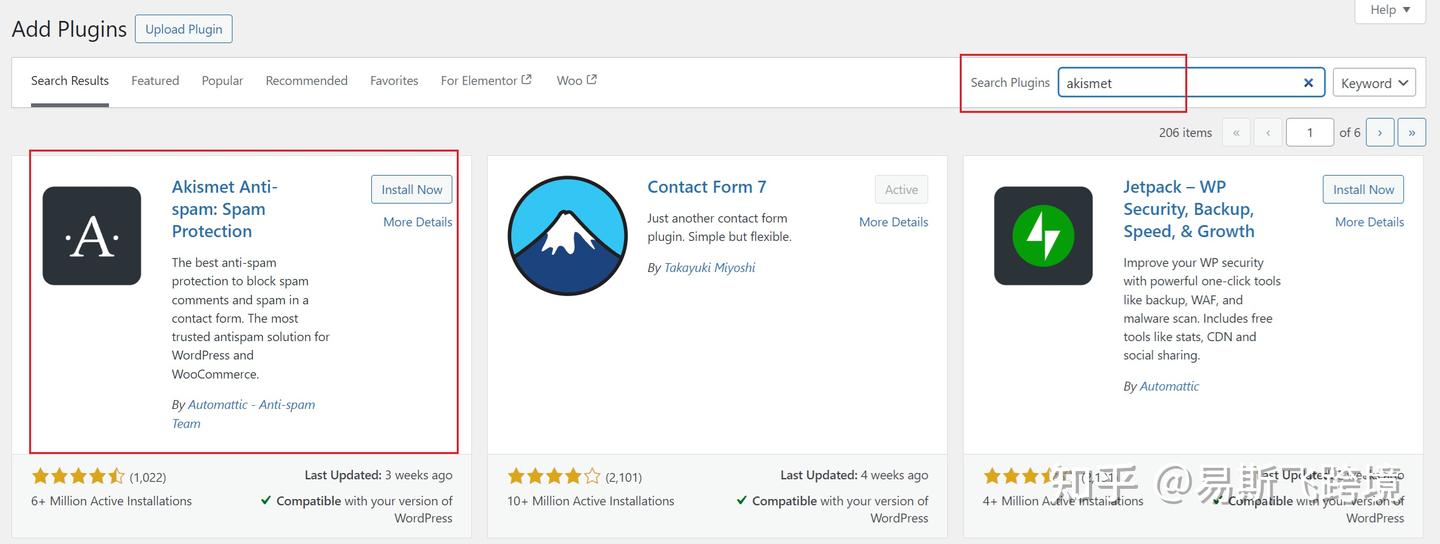Click the Akismet plugin logo icon
The image size is (1440, 544).
pos(92,236)
